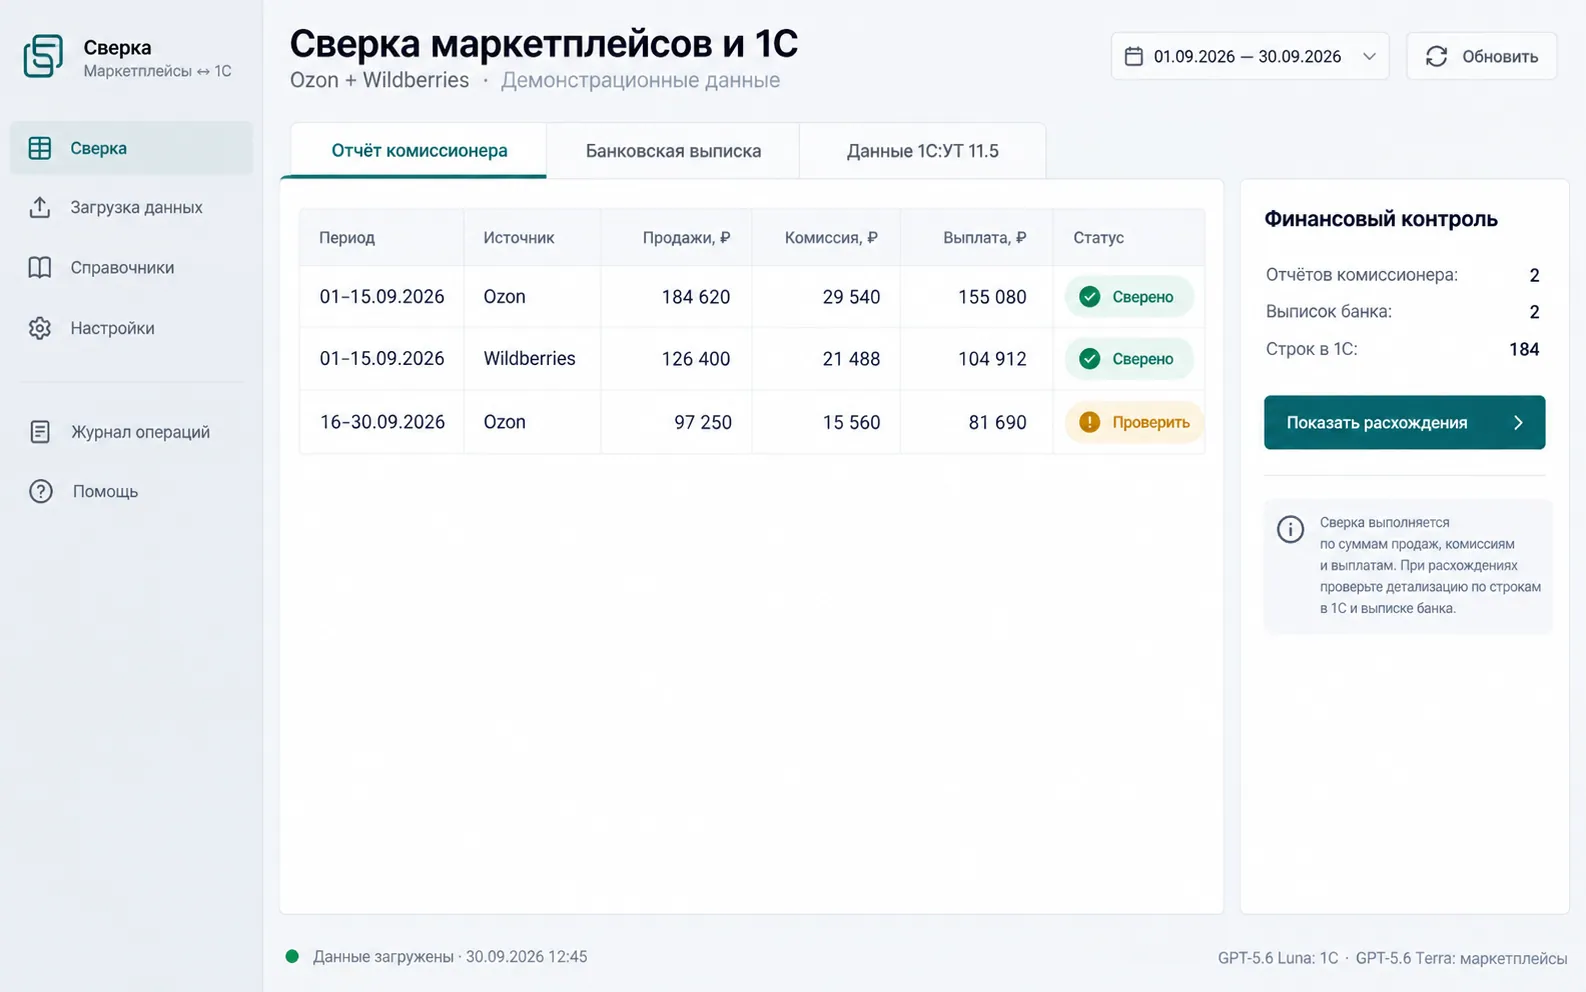This screenshot has height=992, width=1586.
Task: Click Сверено badge in Wildberries row
Action: [x=1129, y=359]
